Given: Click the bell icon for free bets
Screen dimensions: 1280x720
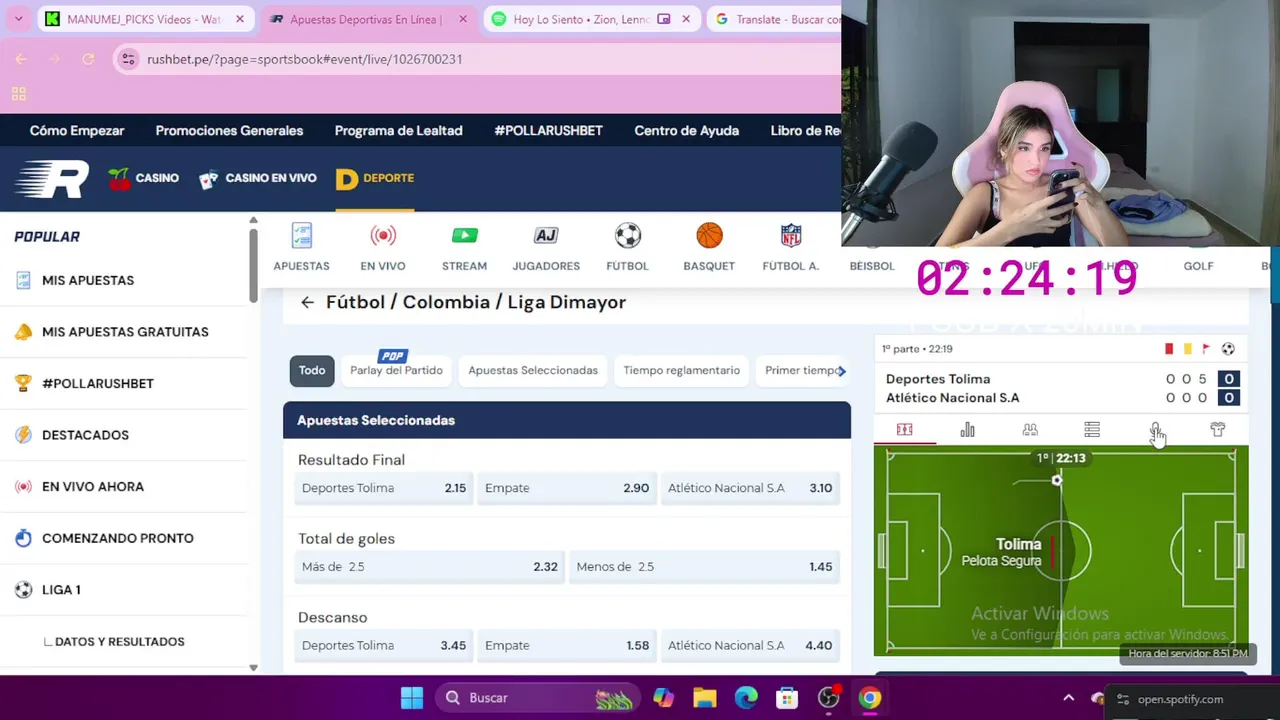Looking at the screenshot, I should point(23,332).
